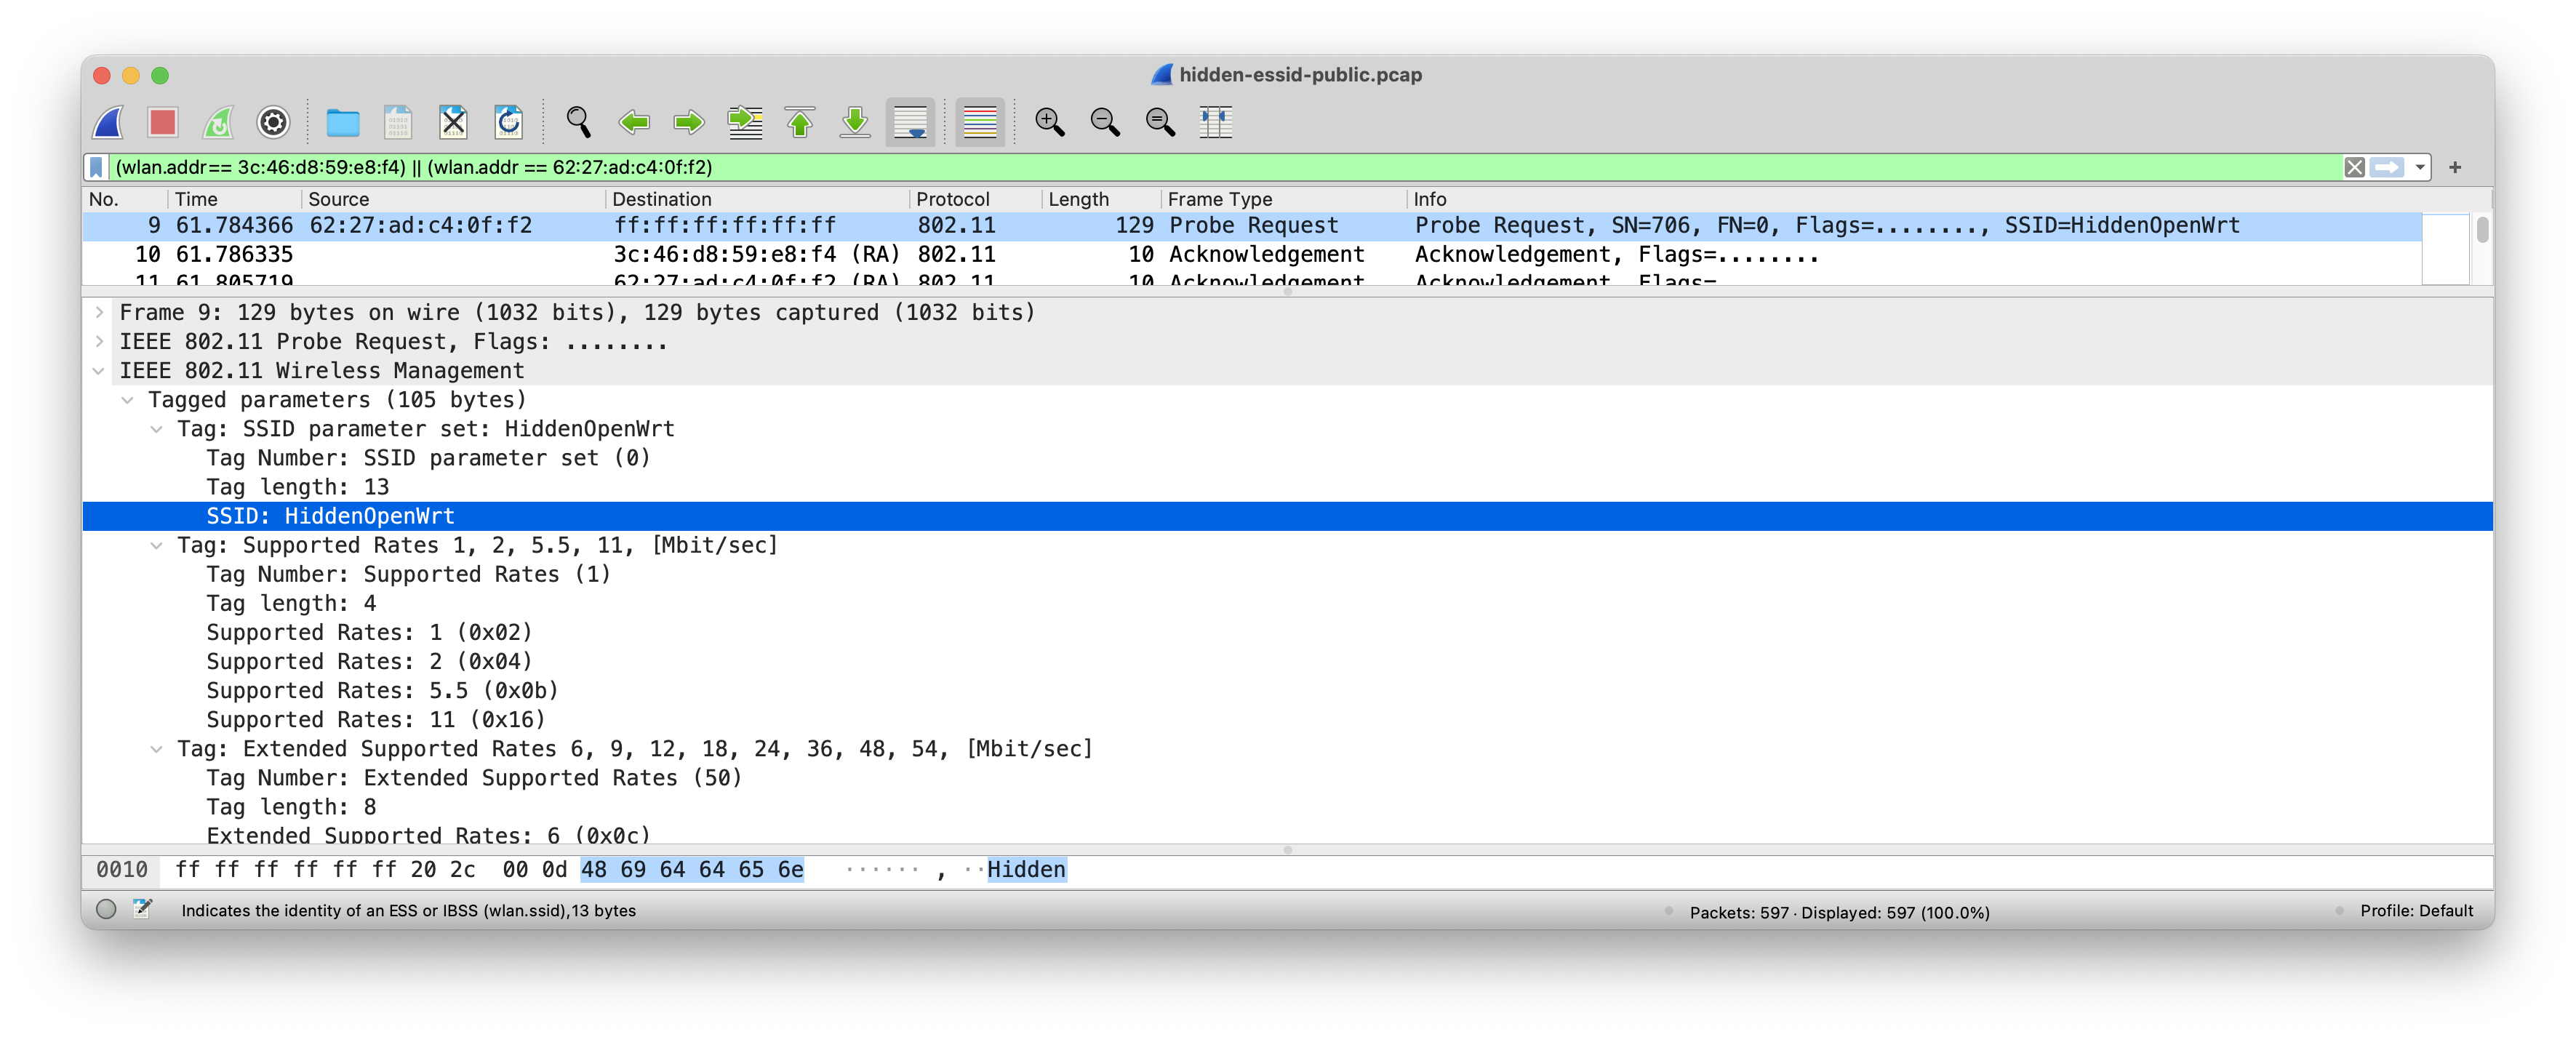Image resolution: width=2576 pixels, height=1037 pixels.
Task: Clear the display filter
Action: click(2354, 167)
